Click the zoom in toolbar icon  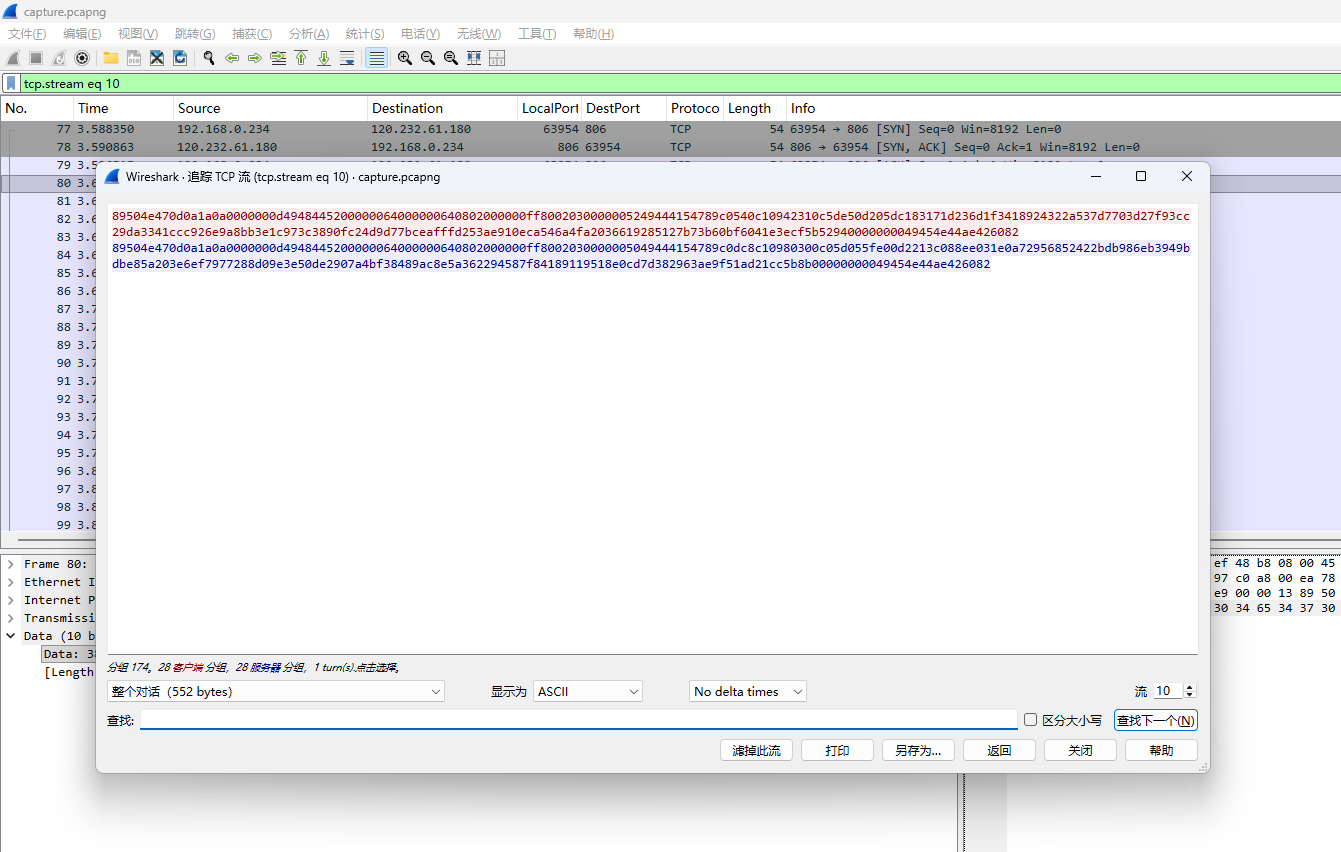[x=405, y=58]
